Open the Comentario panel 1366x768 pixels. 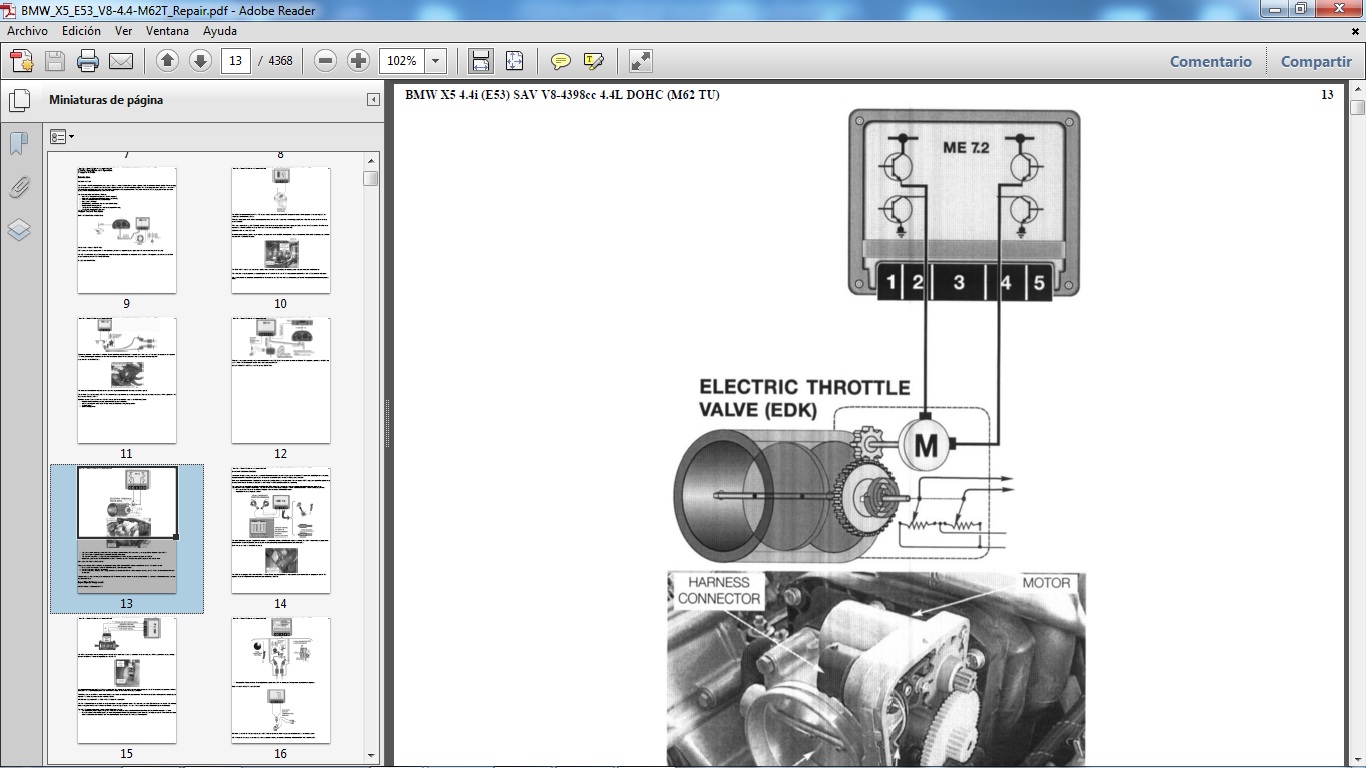click(1211, 61)
